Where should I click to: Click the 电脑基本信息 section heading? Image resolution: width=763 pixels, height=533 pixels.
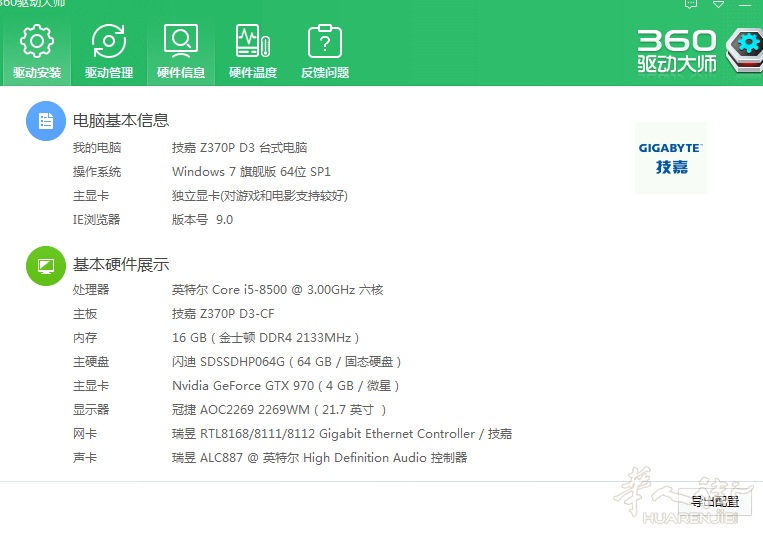coord(121,120)
